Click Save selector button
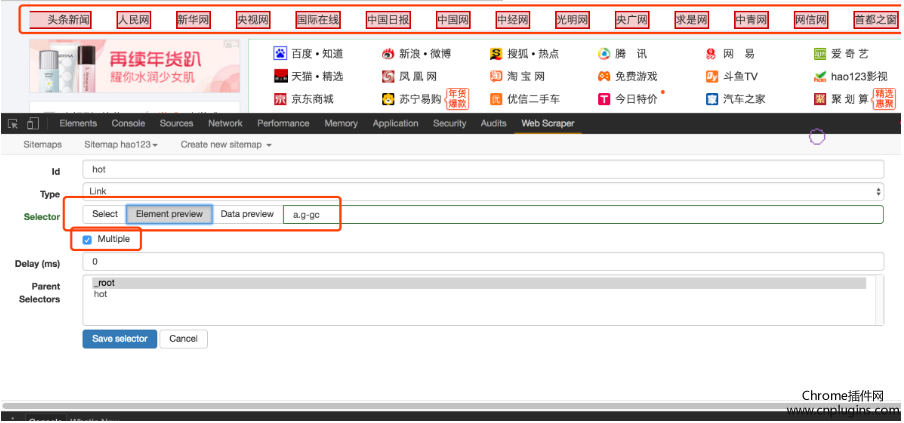 [x=120, y=339]
